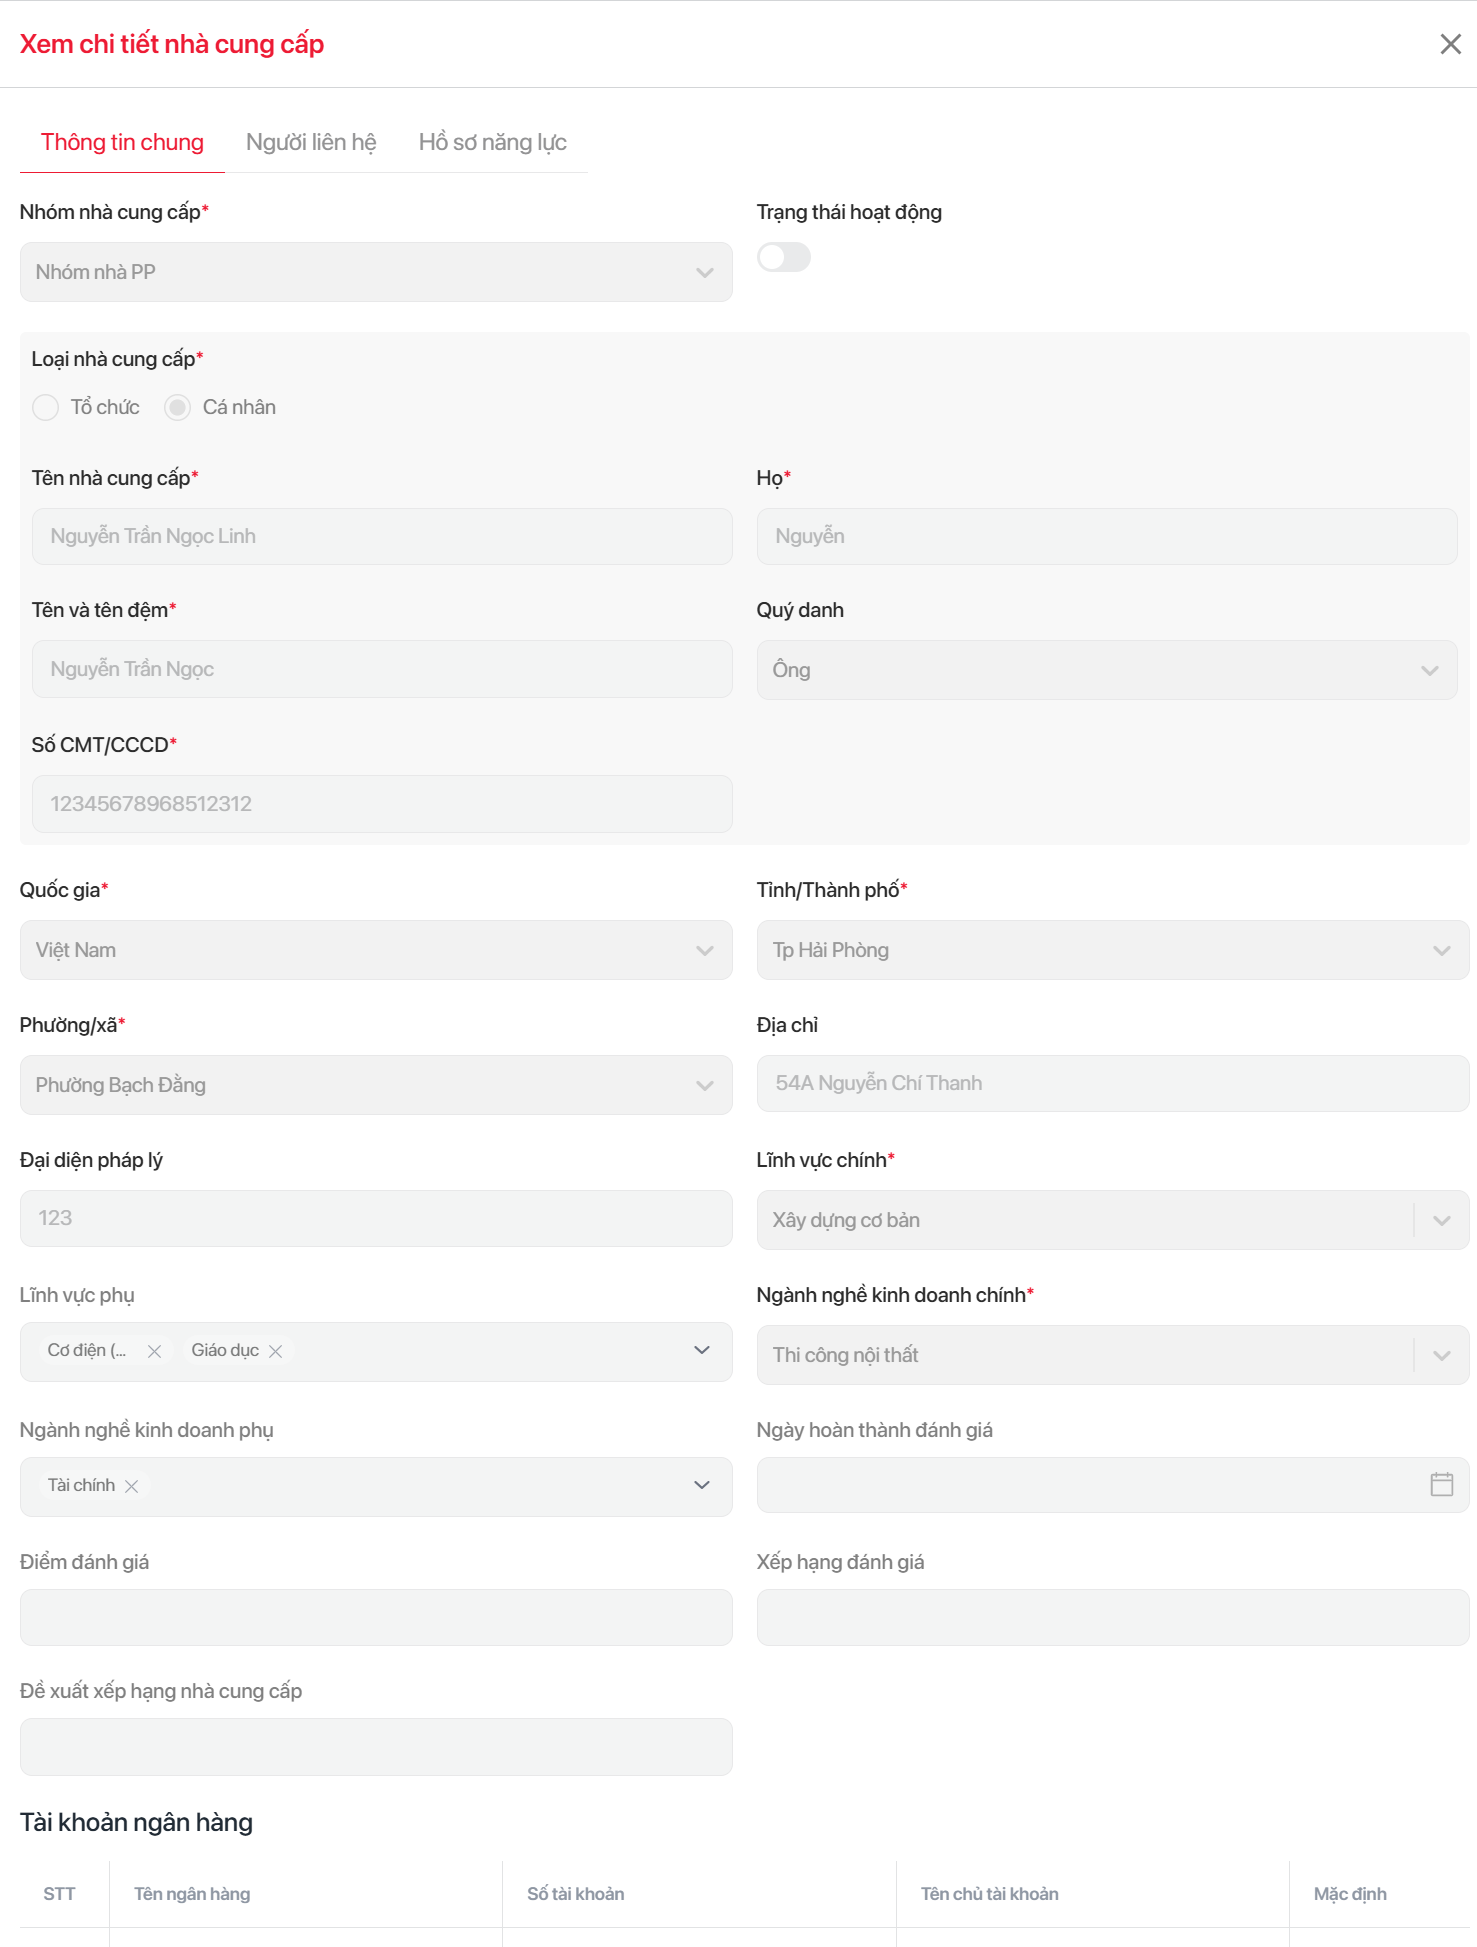Expand the 'Lĩnh vực phụ' chevron

coord(702,1350)
